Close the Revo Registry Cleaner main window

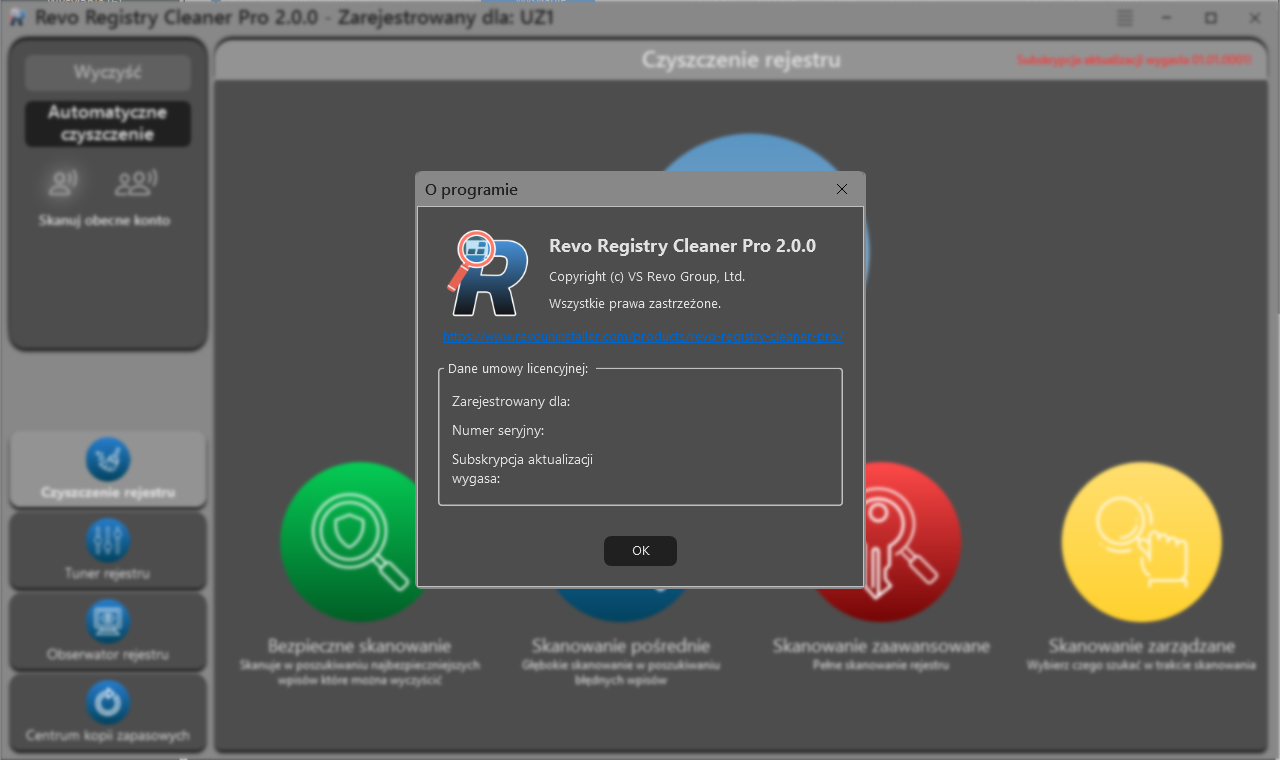click(x=1254, y=18)
